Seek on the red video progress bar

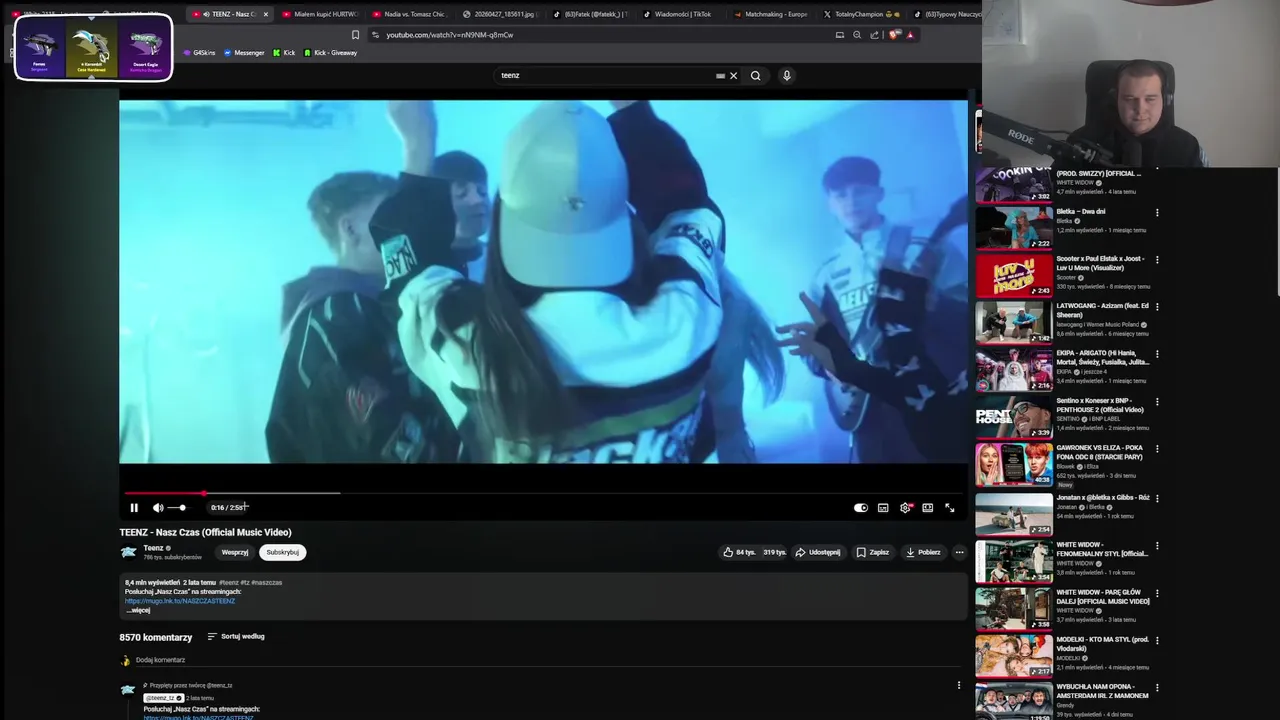[x=542, y=493]
